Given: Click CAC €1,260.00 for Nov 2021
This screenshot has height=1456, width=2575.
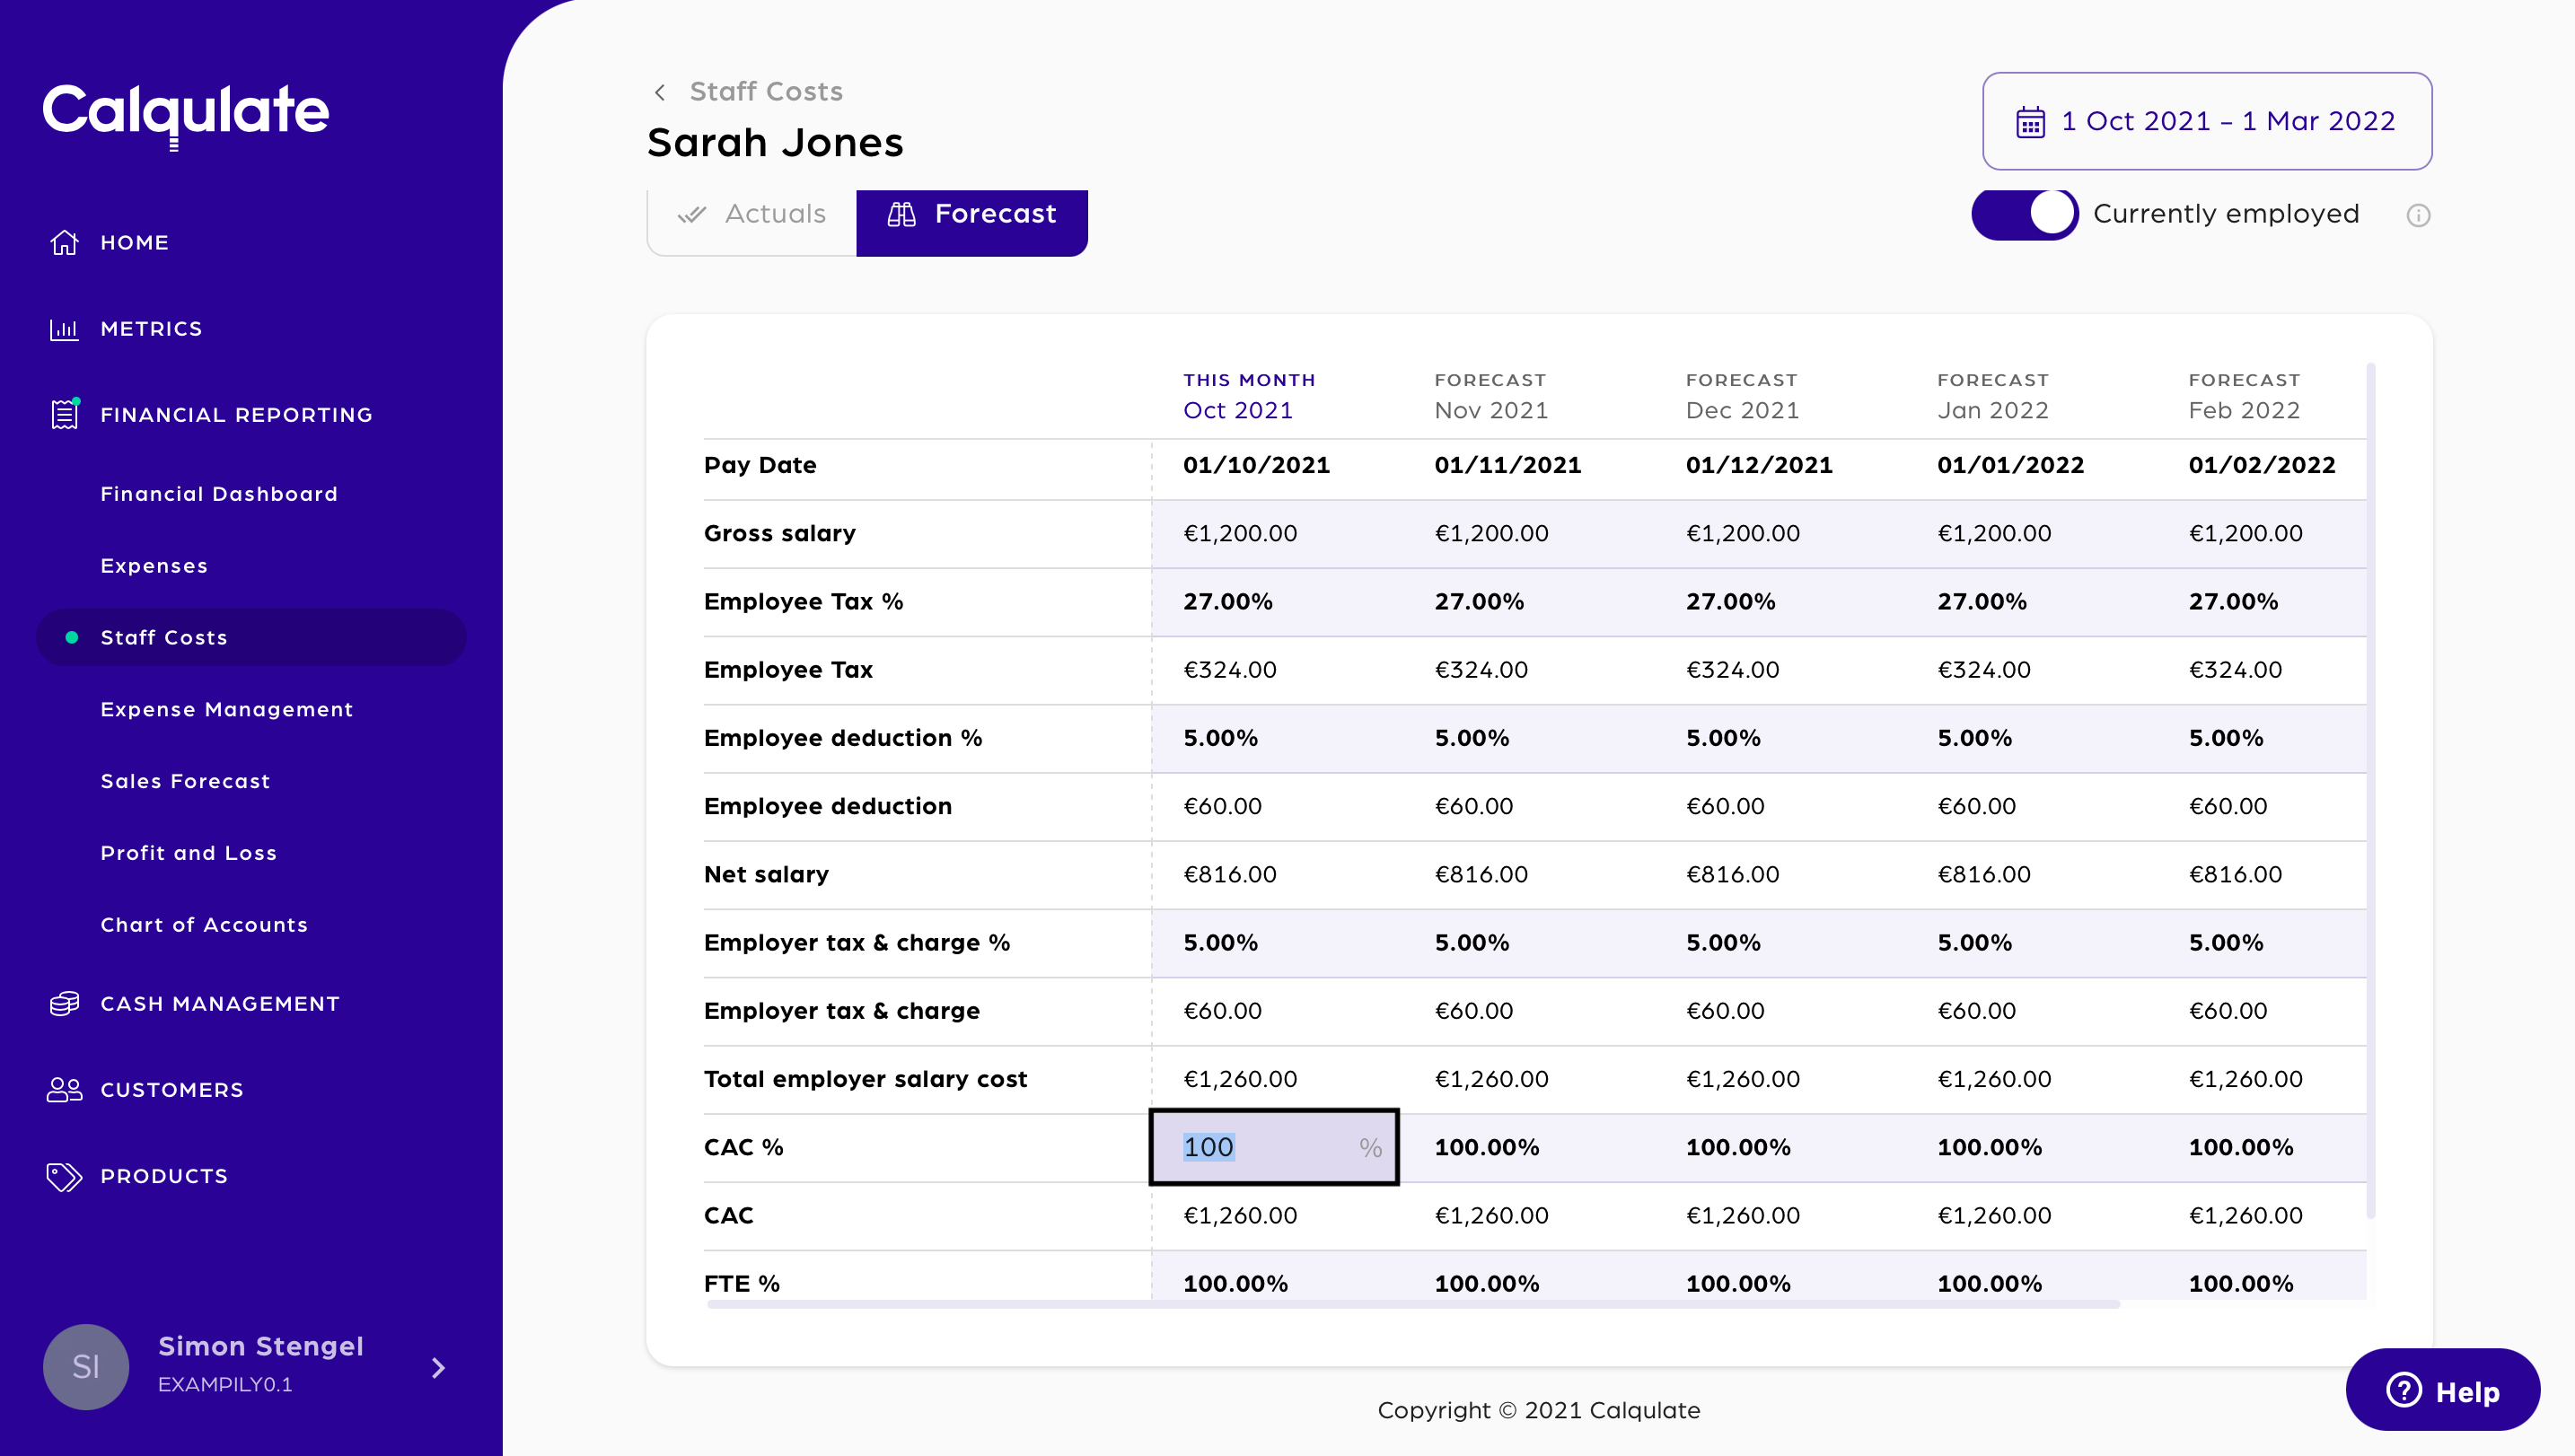Looking at the screenshot, I should coord(1491,1216).
